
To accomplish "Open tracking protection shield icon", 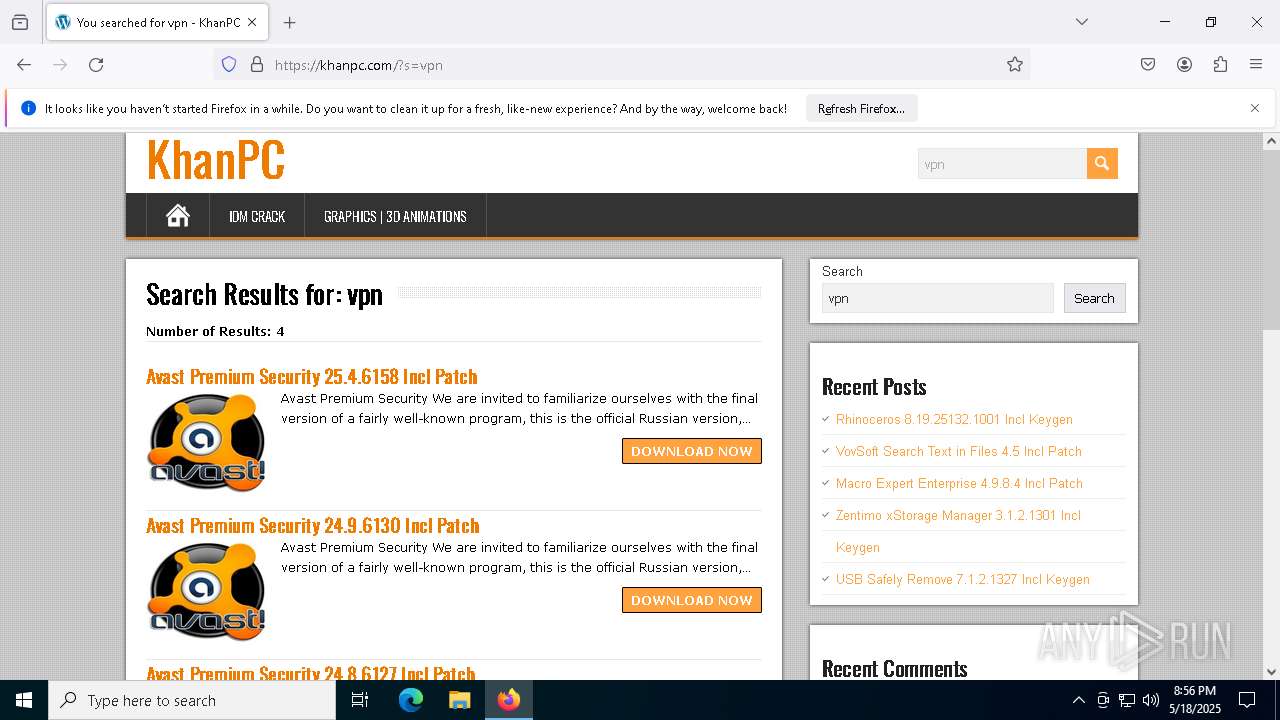I will tap(229, 65).
